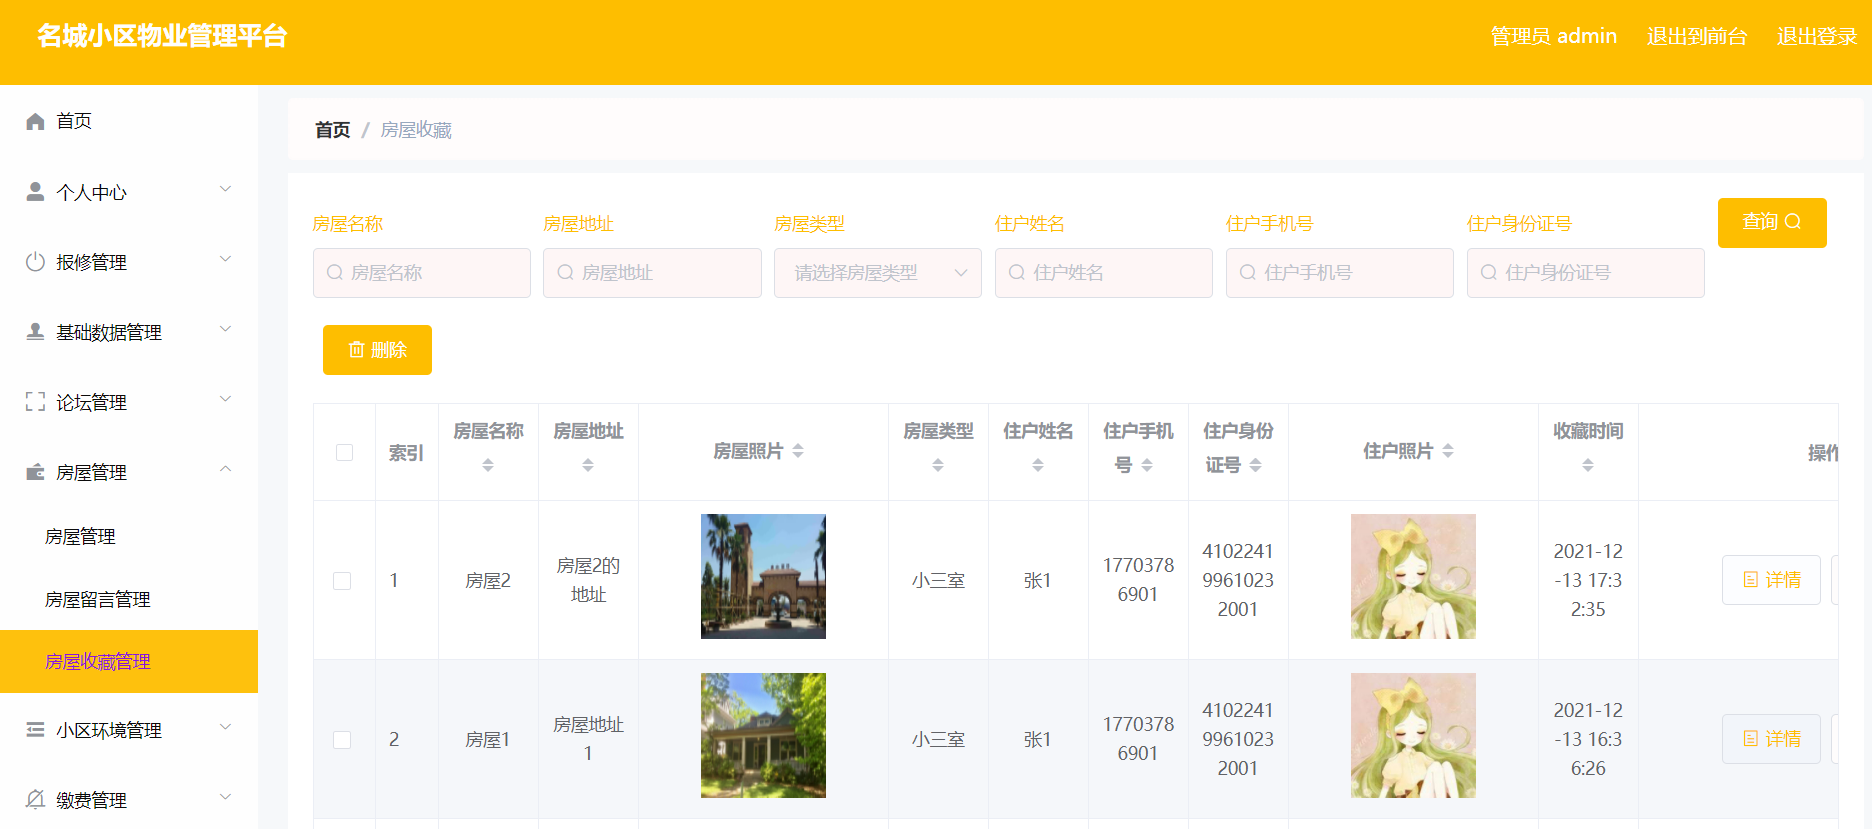Screen dimensions: 1872x829
Task: Click the sort arrows on 住户照片 column
Action: 1448,451
